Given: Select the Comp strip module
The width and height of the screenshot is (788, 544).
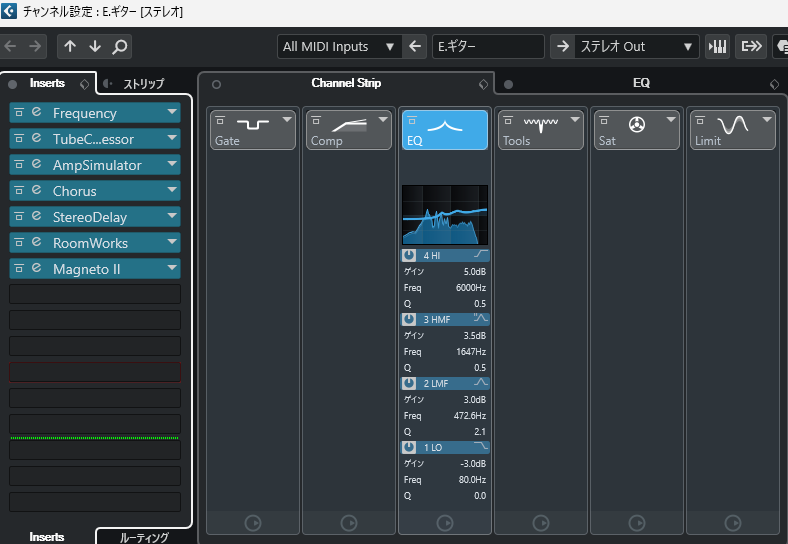Looking at the screenshot, I should (x=348, y=130).
